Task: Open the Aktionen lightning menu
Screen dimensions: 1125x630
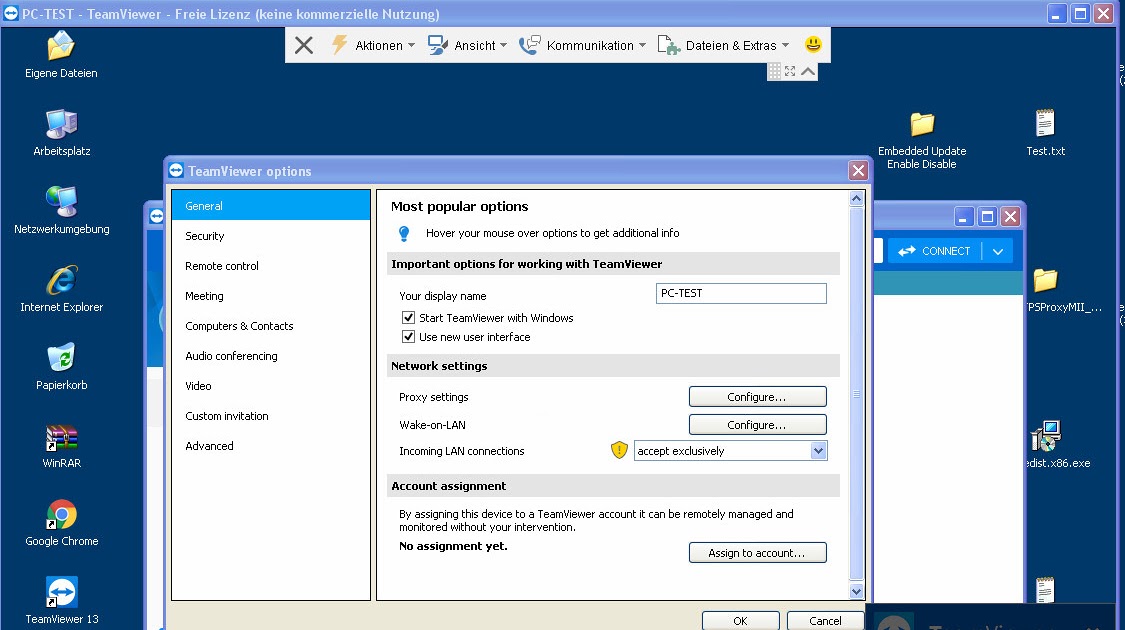Action: (x=373, y=45)
